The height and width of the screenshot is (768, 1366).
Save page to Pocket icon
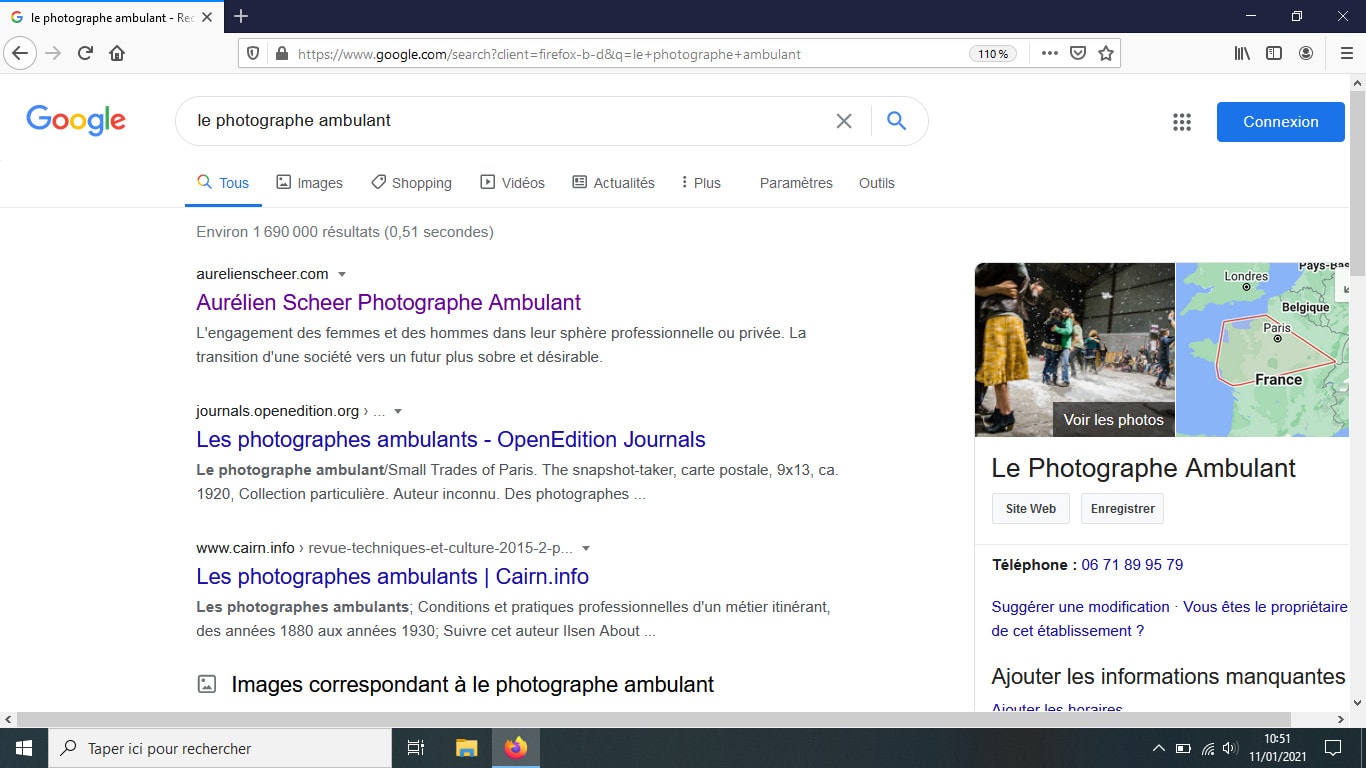click(x=1078, y=53)
